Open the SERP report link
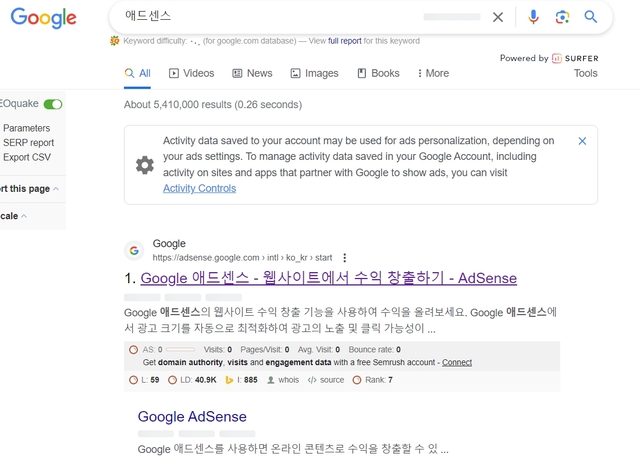 [x=29, y=143]
